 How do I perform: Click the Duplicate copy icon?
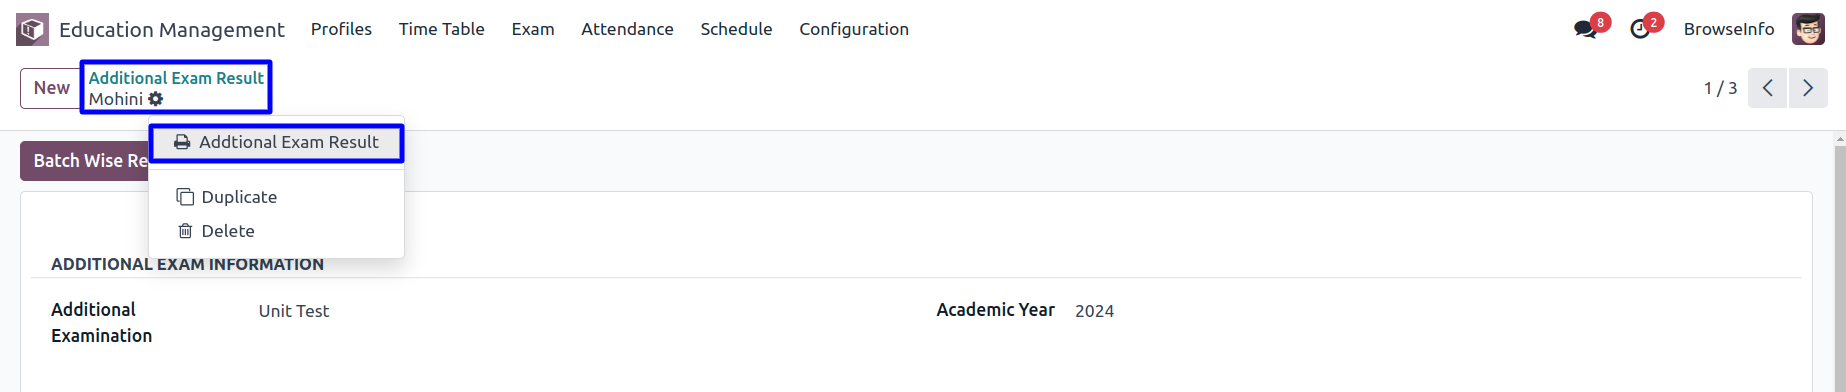click(x=185, y=197)
